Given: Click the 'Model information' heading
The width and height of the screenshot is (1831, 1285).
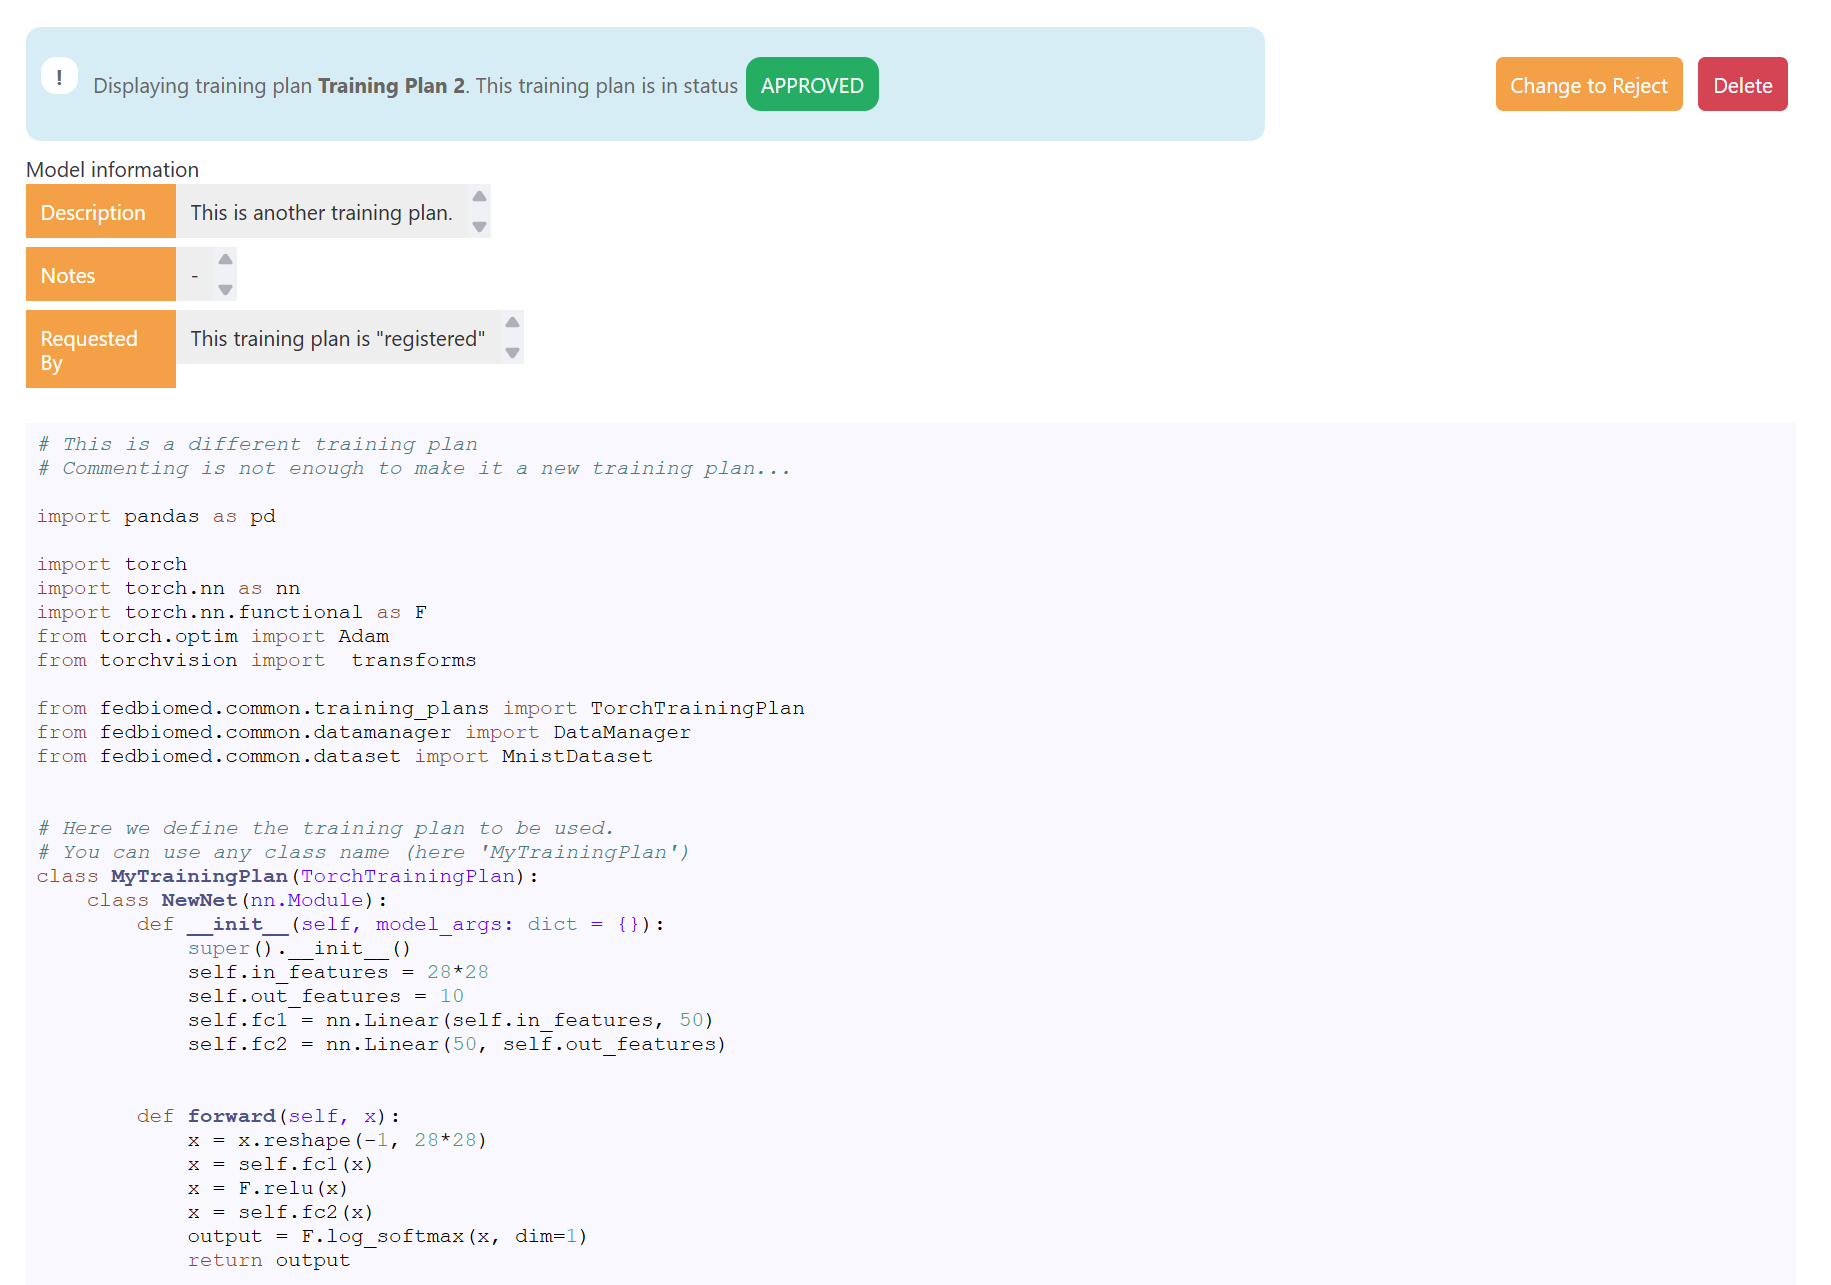Looking at the screenshot, I should pos(113,169).
